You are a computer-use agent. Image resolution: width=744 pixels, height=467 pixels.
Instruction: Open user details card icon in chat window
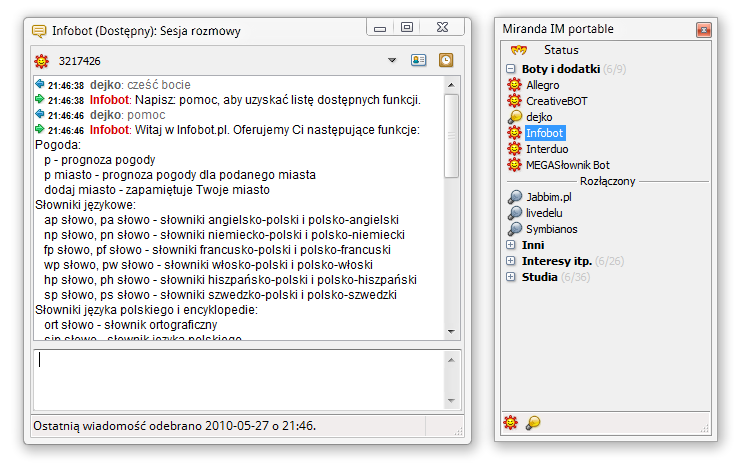[418, 60]
